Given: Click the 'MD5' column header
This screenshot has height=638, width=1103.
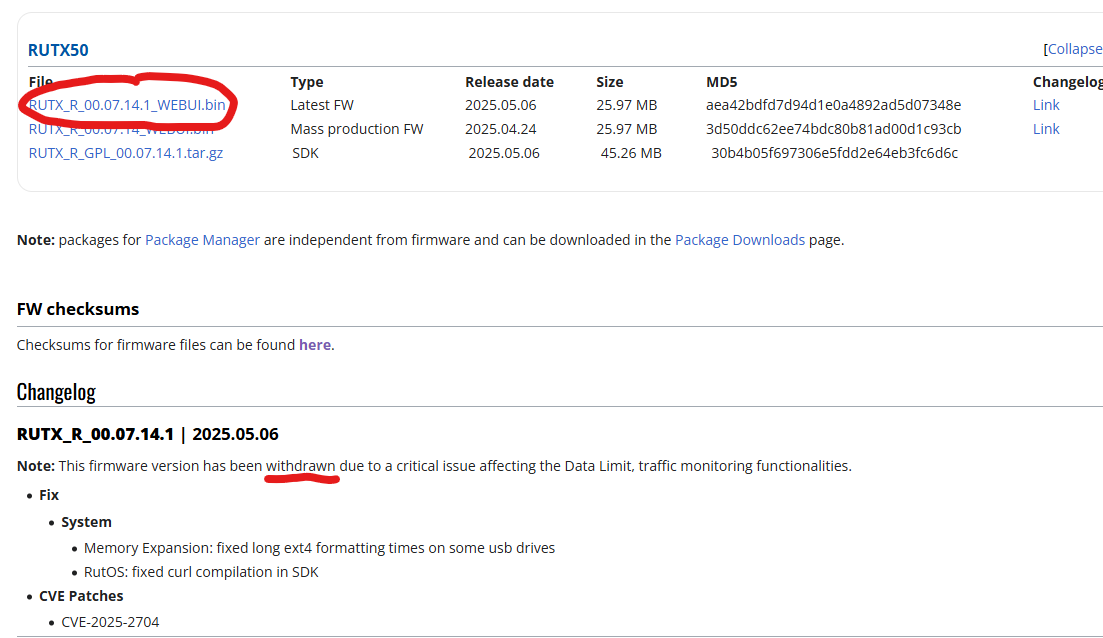Looking at the screenshot, I should (x=722, y=82).
